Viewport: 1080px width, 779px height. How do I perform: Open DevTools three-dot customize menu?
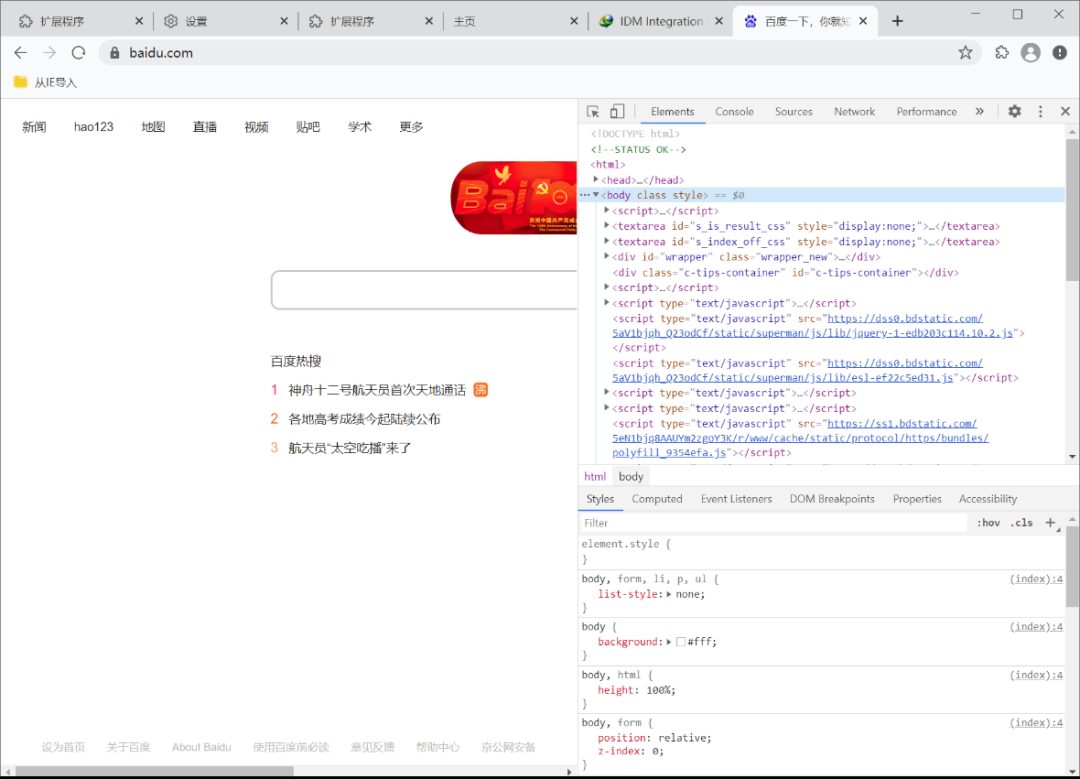1040,112
